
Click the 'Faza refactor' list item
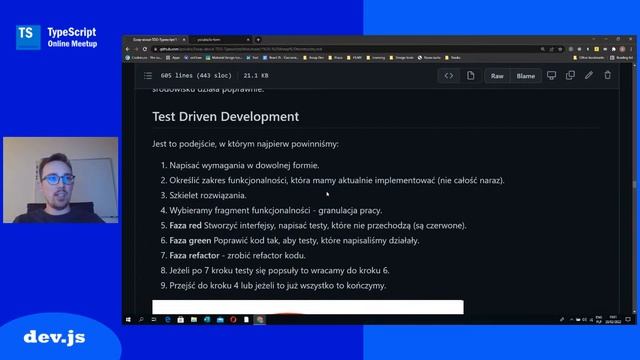pyautogui.click(x=237, y=256)
